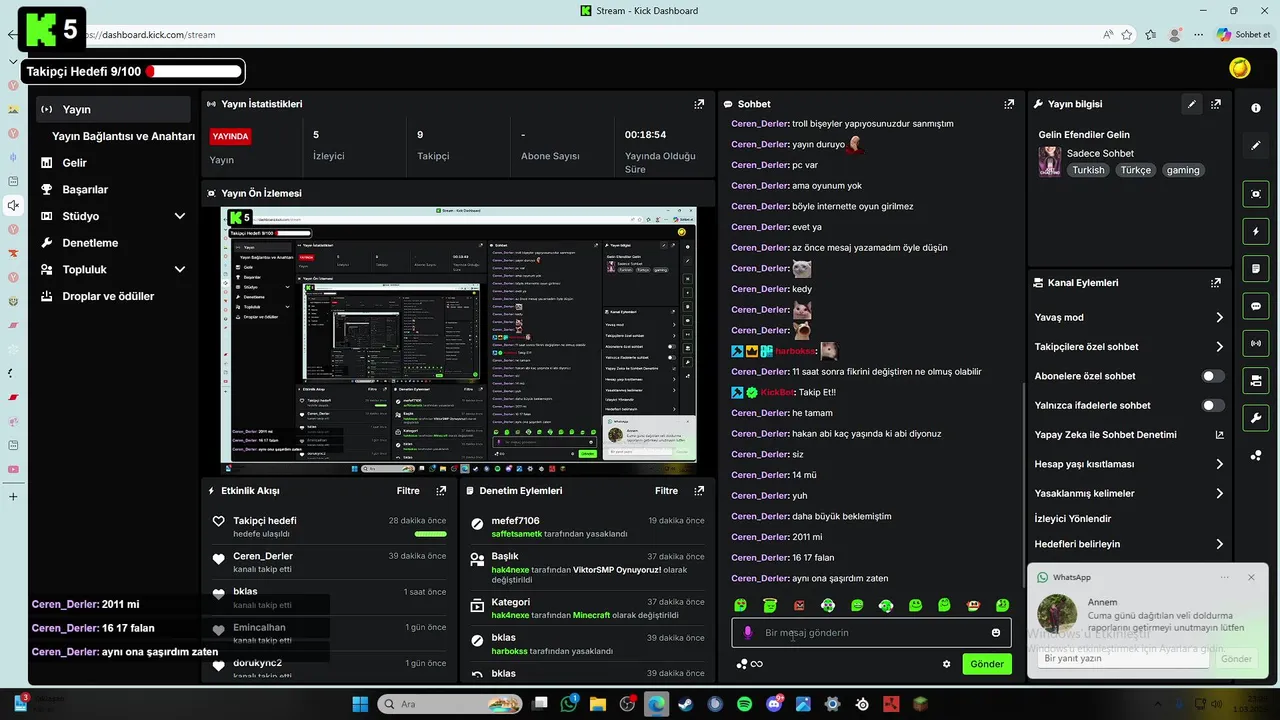Screen dimensions: 1280x720
Task: Toggle the broadcast signal widget icon in right sidebar
Action: 1256,343
